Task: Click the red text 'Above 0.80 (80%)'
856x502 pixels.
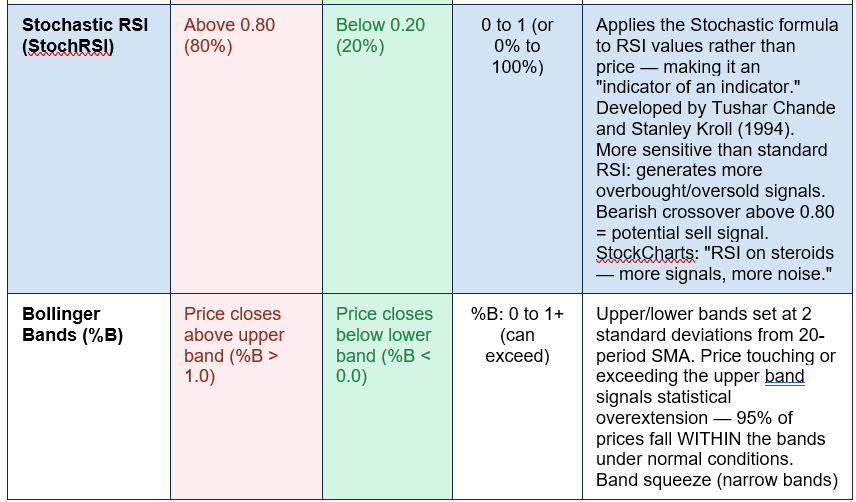Action: pos(229,35)
